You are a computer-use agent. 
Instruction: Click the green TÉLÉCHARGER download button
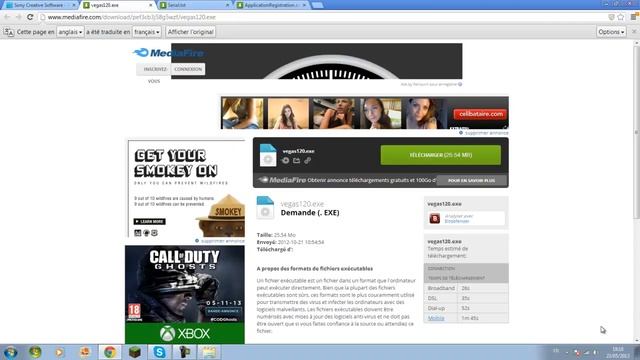click(x=441, y=155)
